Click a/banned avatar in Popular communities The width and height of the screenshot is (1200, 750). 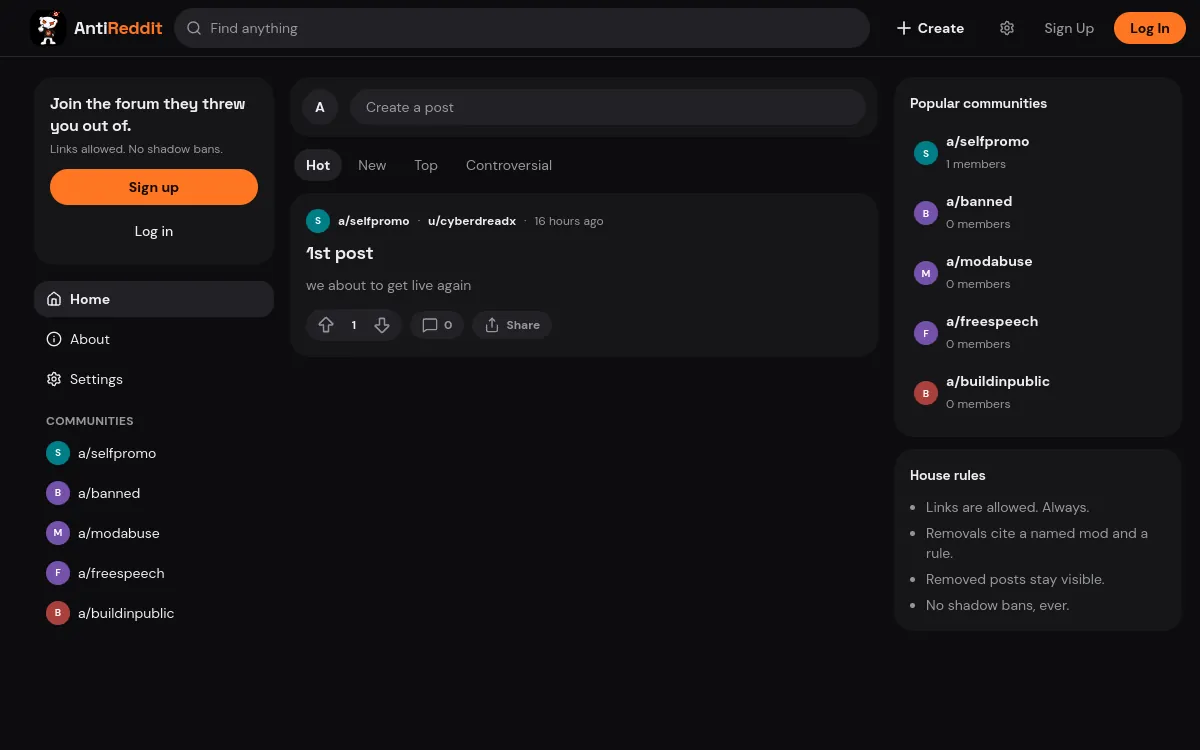(926, 213)
